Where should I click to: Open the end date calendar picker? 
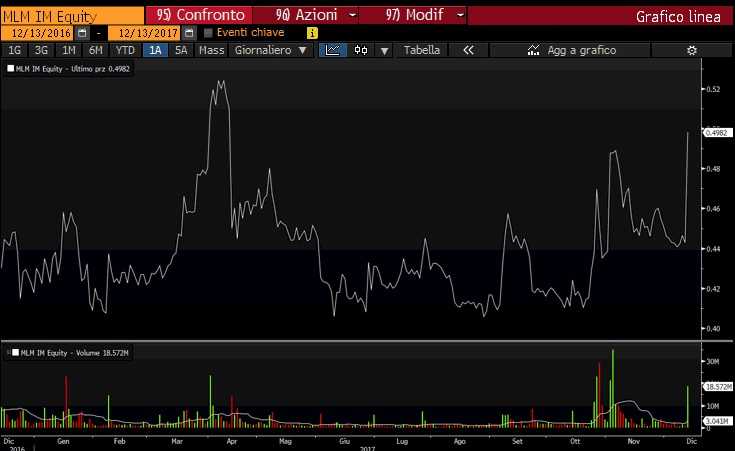point(189,33)
